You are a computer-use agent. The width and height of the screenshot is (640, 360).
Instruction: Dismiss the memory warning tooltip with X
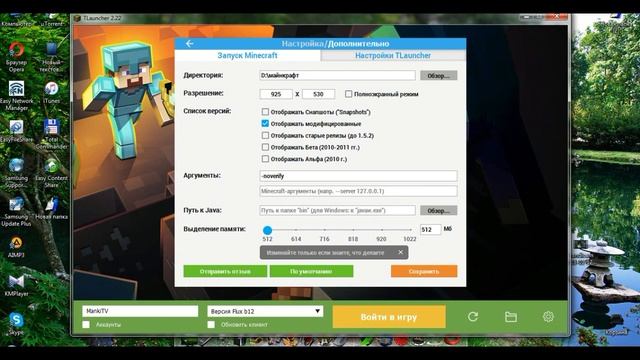[x=401, y=252]
